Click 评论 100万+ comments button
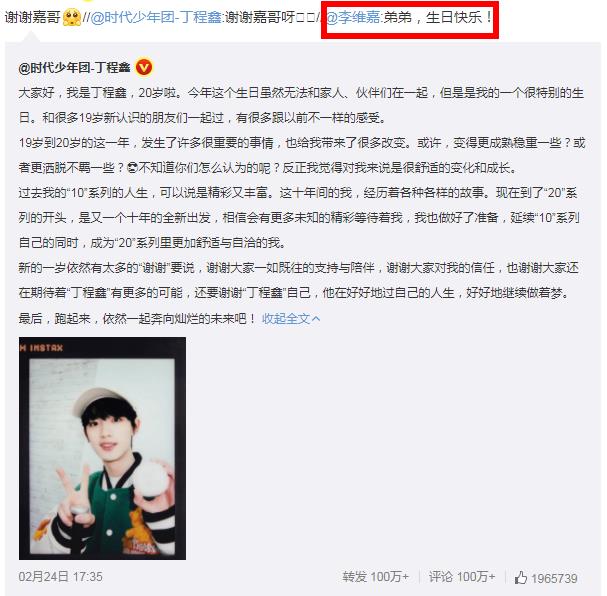 click(462, 577)
